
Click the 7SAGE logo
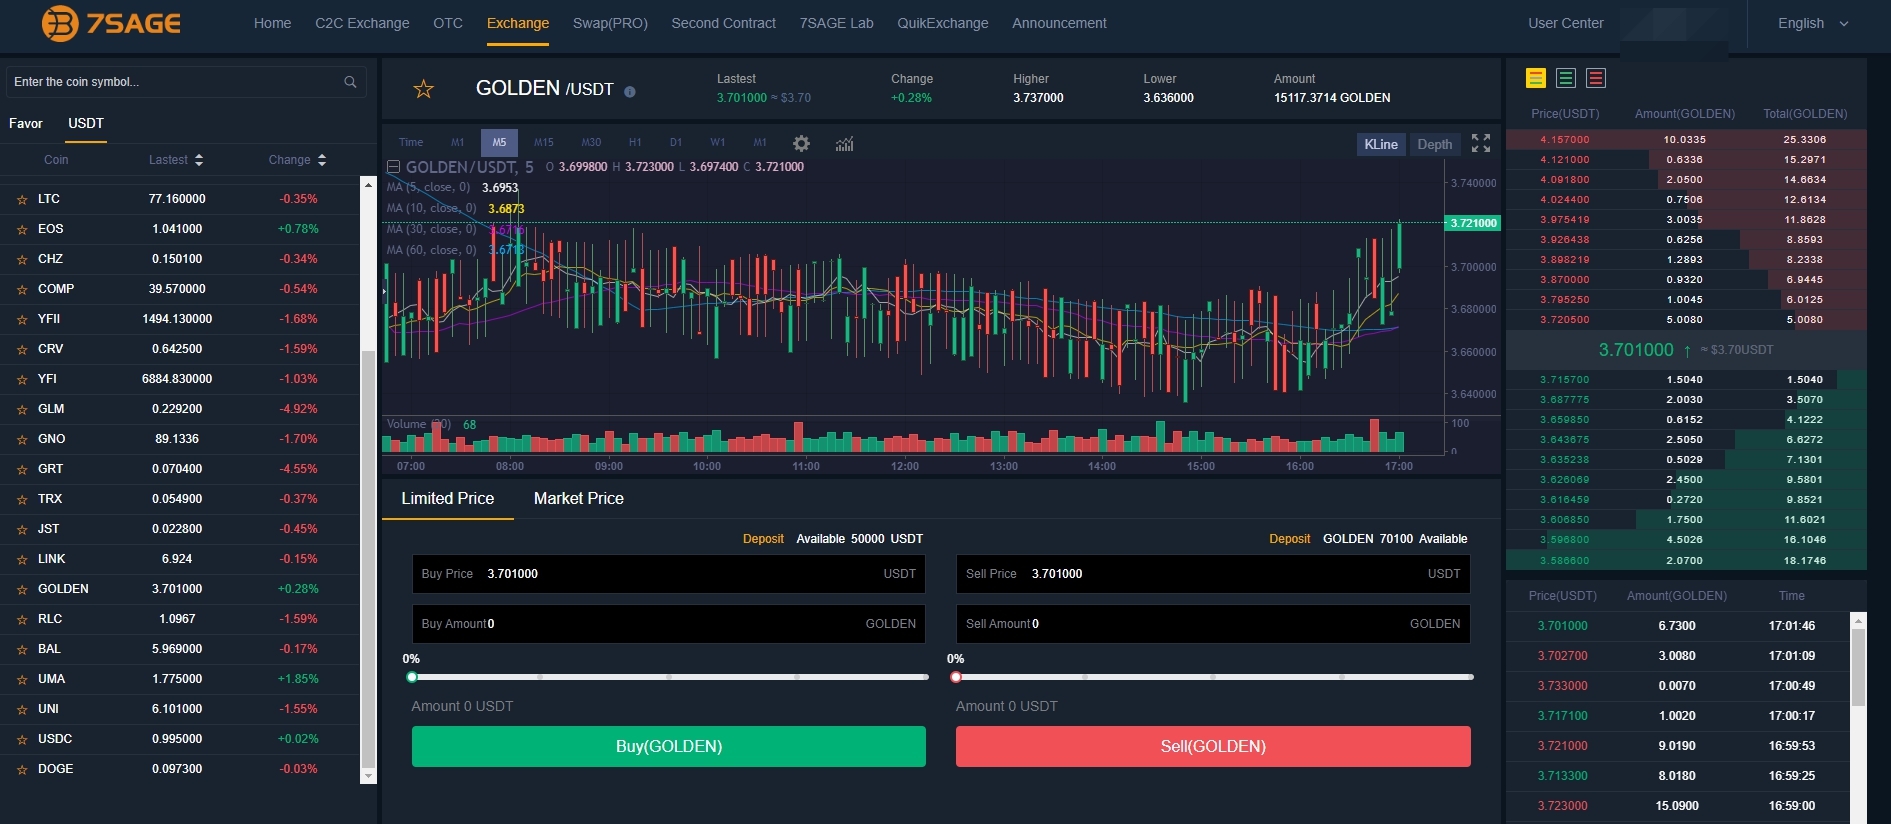click(111, 23)
